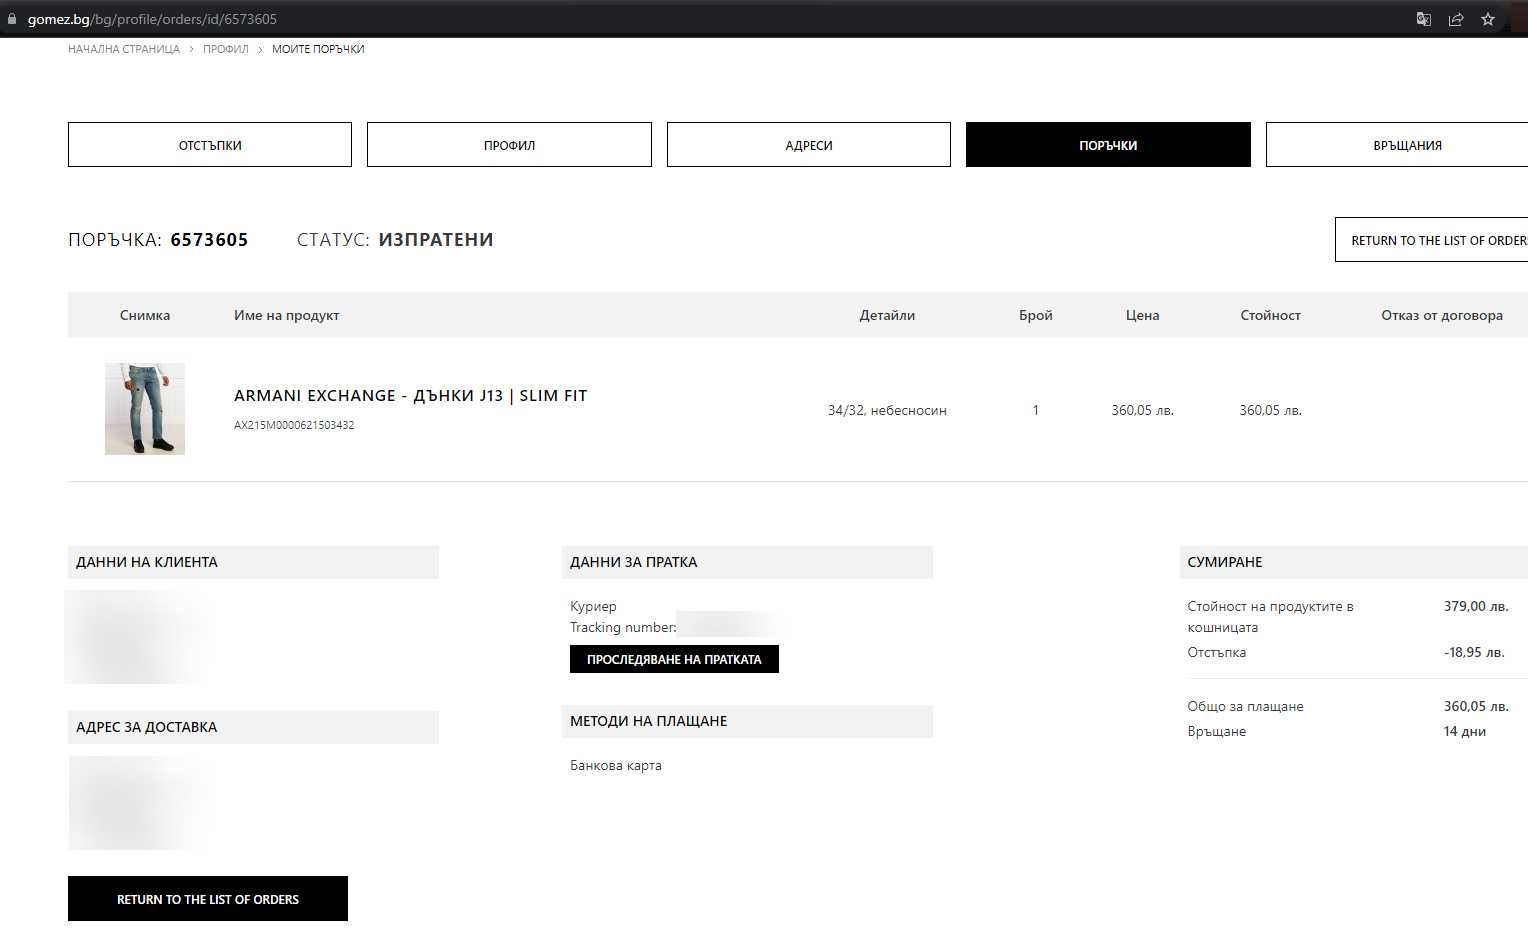Open the ПРОФИЛ tab
This screenshot has height=928, width=1528.
509,145
